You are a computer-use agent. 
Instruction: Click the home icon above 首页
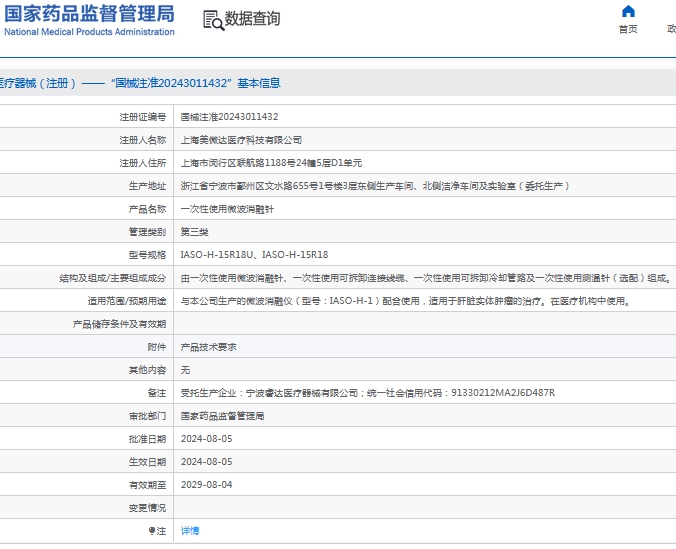coord(628,11)
